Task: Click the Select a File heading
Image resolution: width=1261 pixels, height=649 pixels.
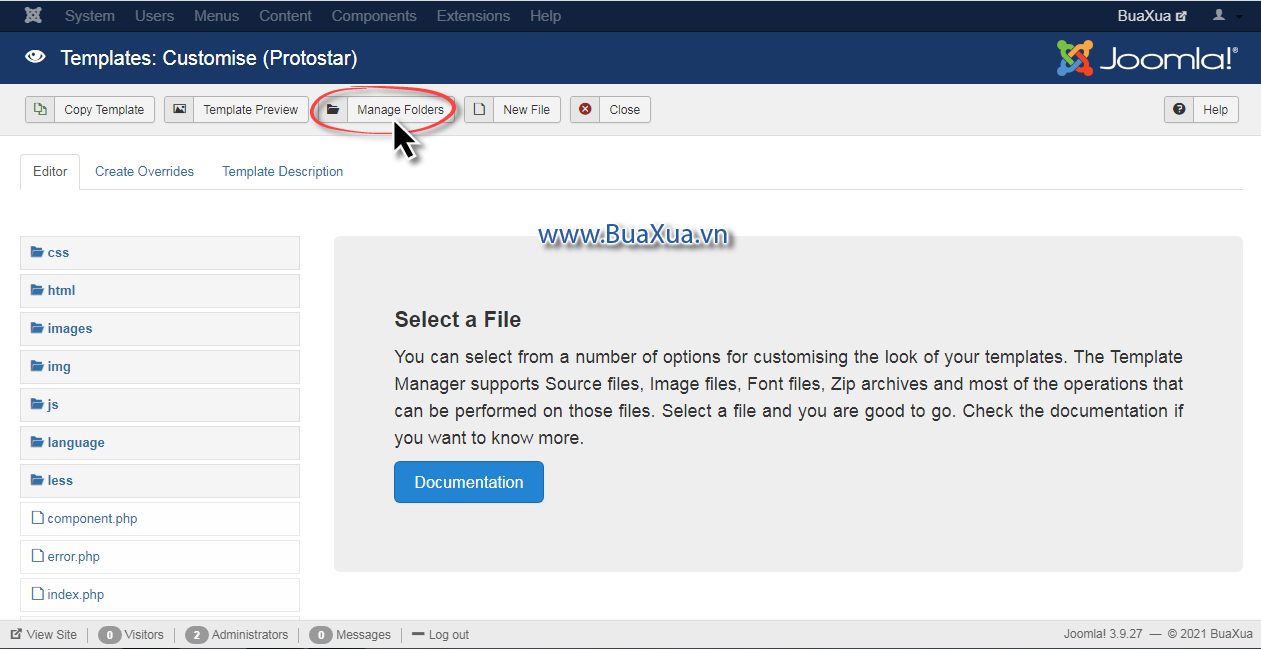Action: (458, 320)
